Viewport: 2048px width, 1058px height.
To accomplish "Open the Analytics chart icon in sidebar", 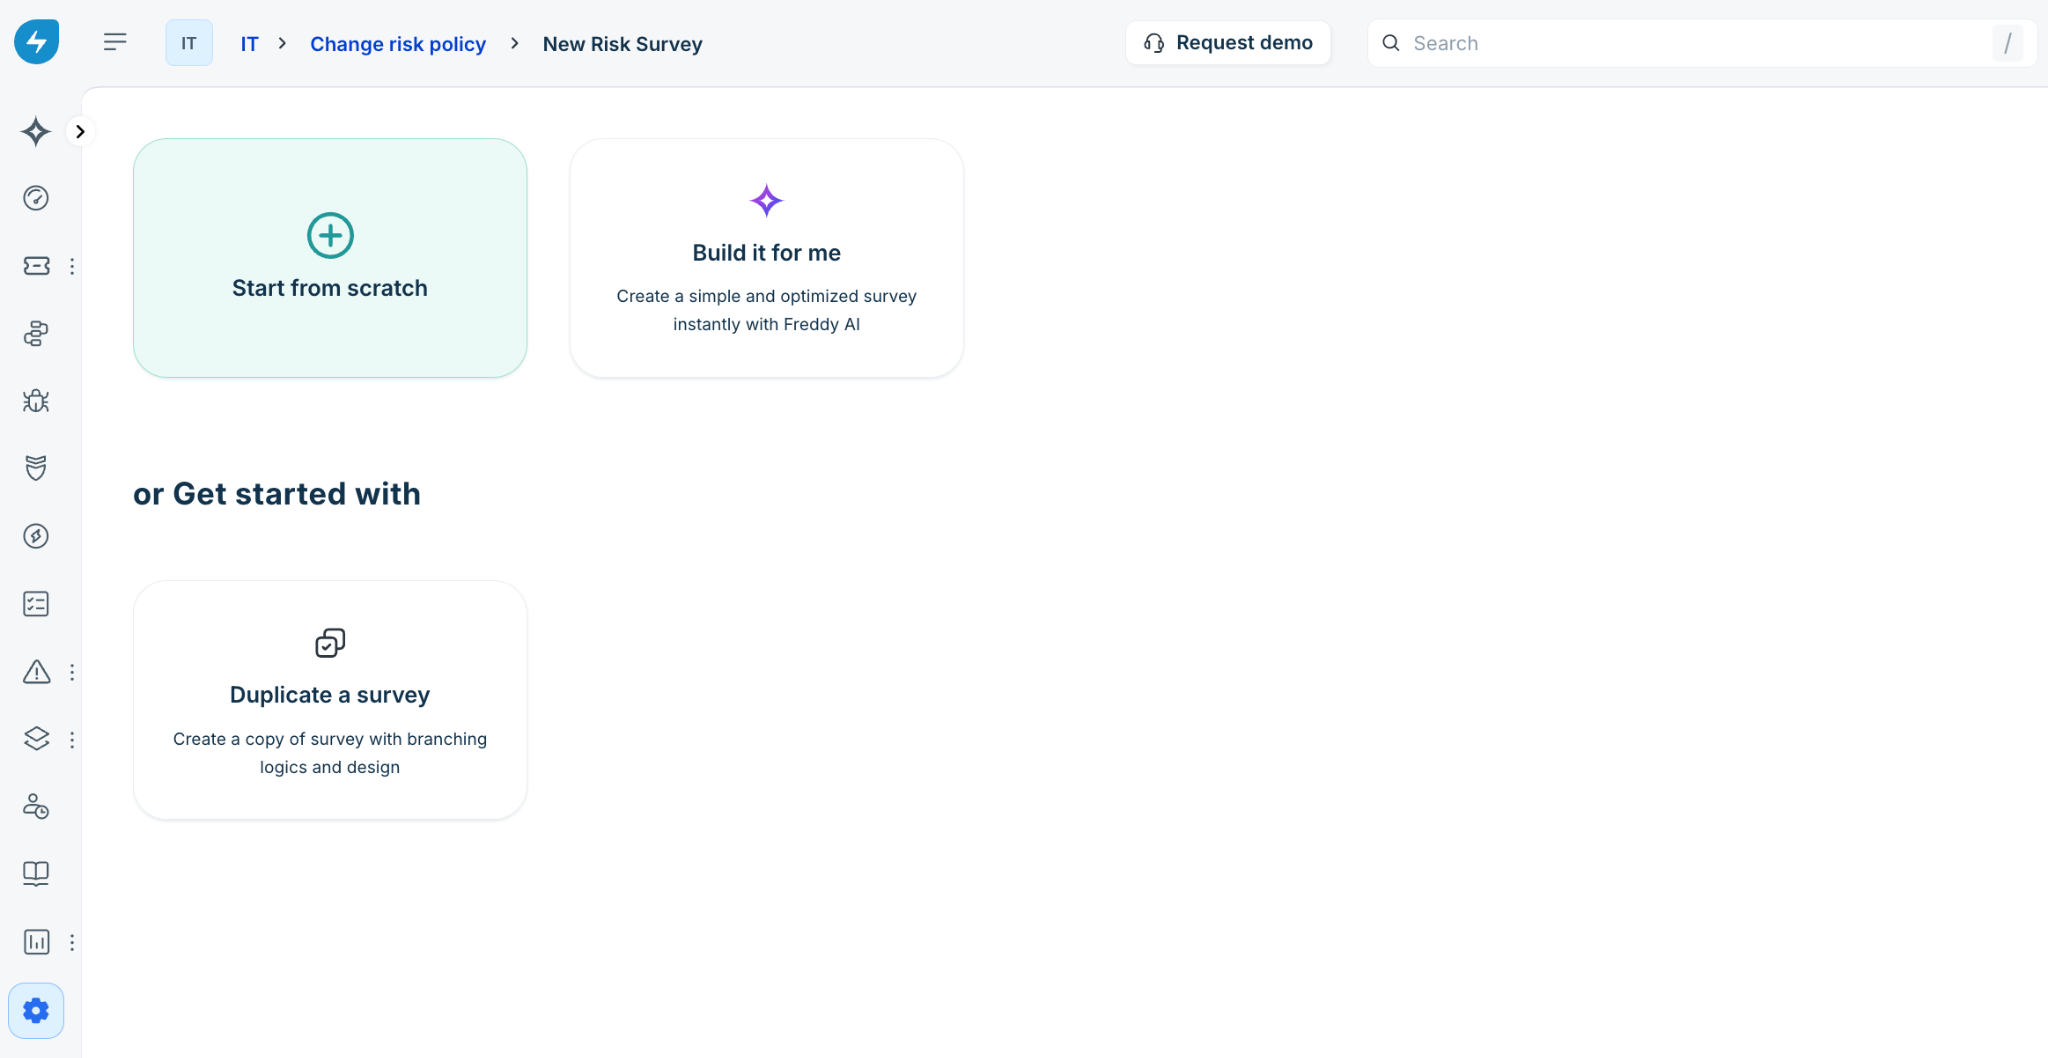I will (36, 942).
